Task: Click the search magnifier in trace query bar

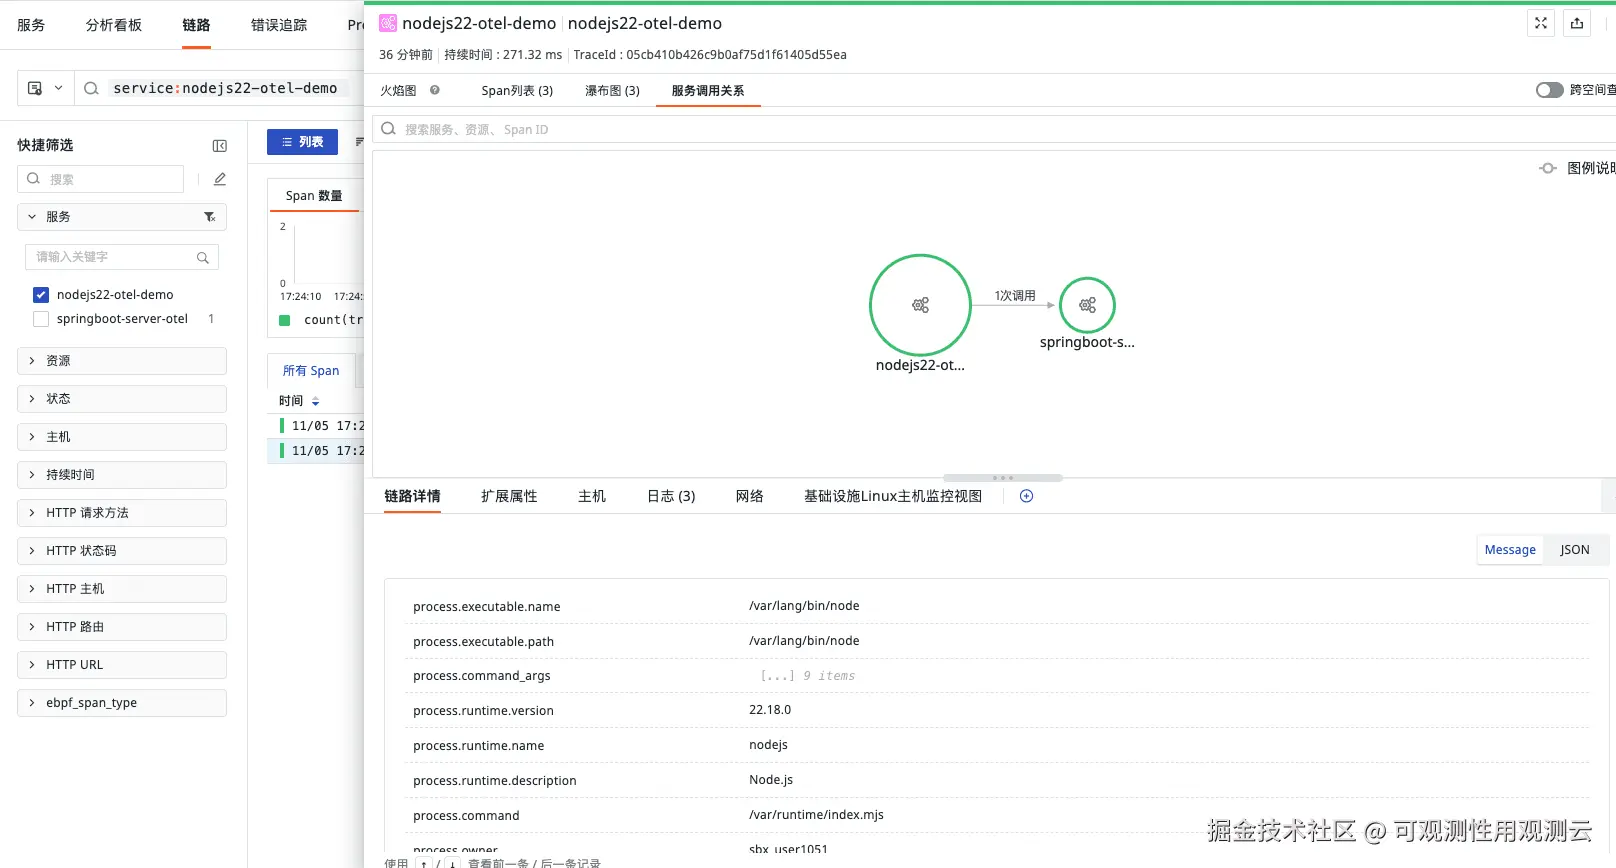Action: pos(91,88)
